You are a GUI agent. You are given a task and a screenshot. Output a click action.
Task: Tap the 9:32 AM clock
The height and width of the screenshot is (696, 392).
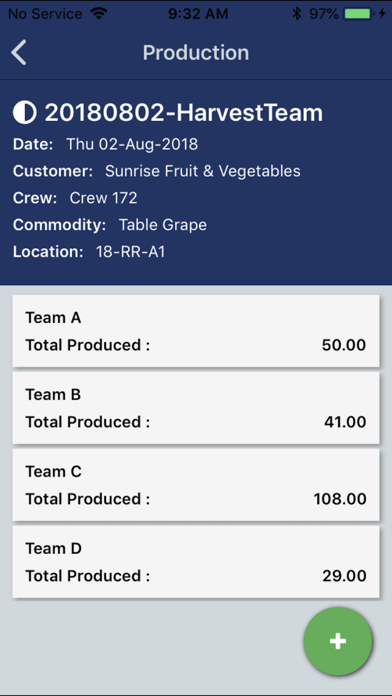[198, 14]
